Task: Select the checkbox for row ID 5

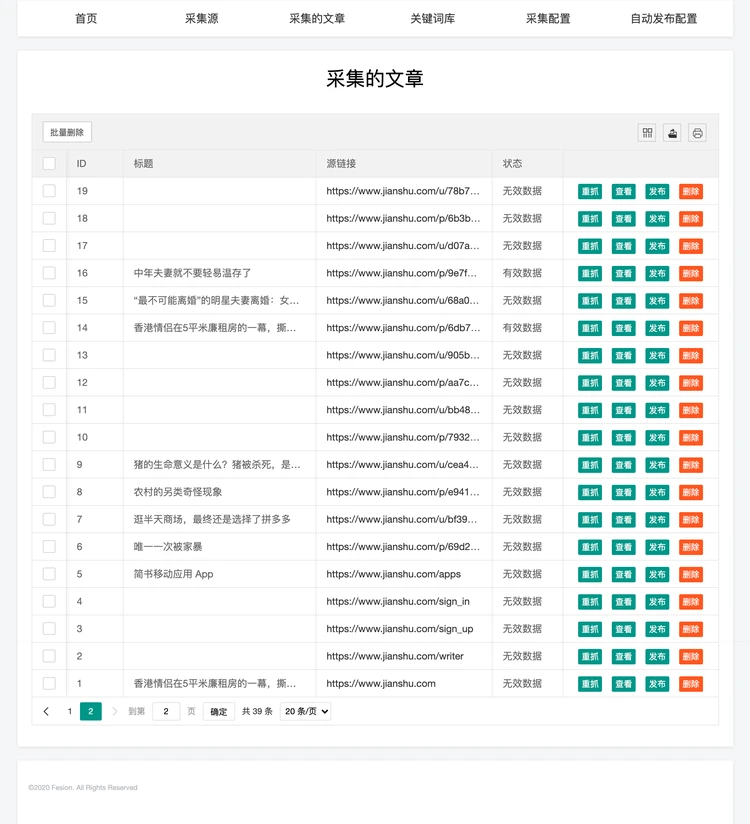Action: pyautogui.click(x=49, y=574)
